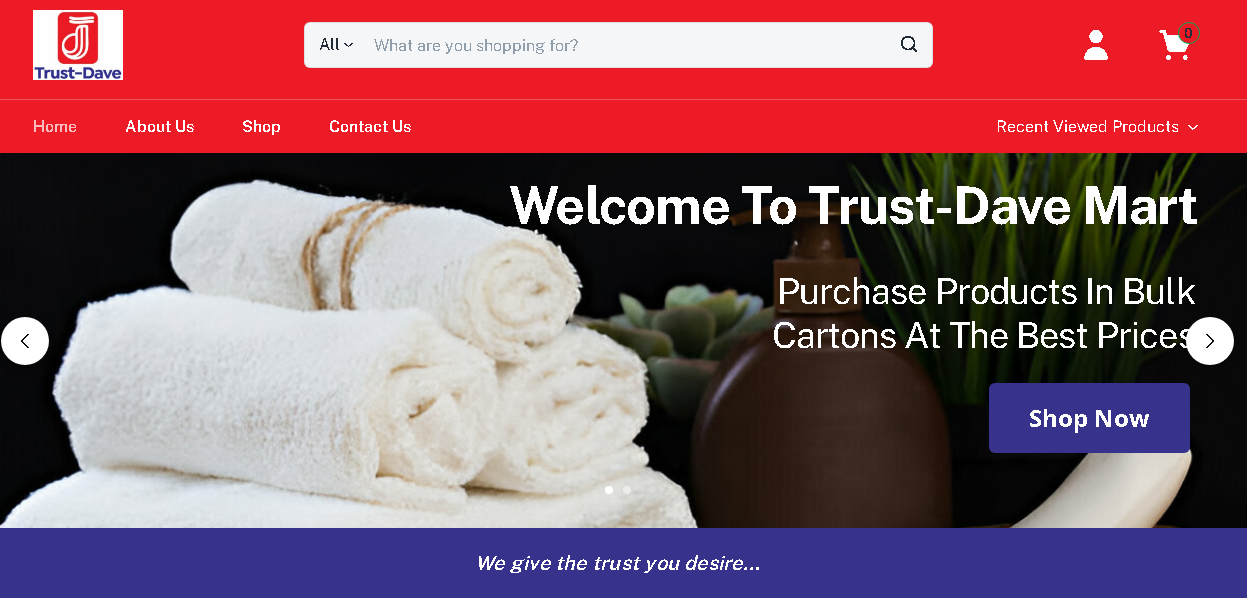This screenshot has height=598, width=1247.
Task: Click the Welcome To Trust-Dave Mart heading
Action: pyautogui.click(x=853, y=206)
